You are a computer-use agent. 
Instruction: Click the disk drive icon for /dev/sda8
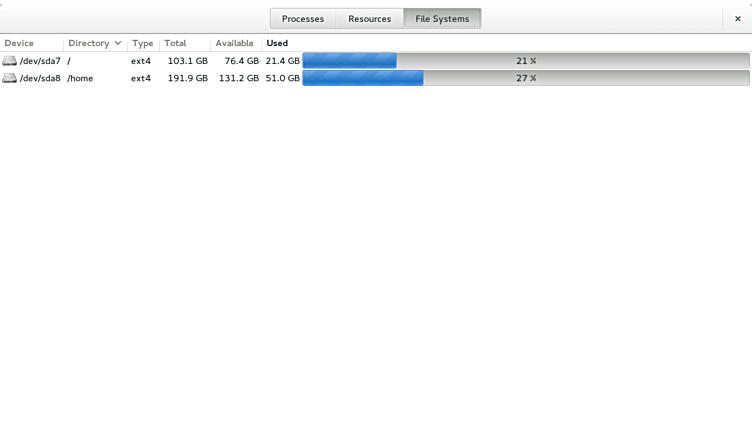coord(10,78)
